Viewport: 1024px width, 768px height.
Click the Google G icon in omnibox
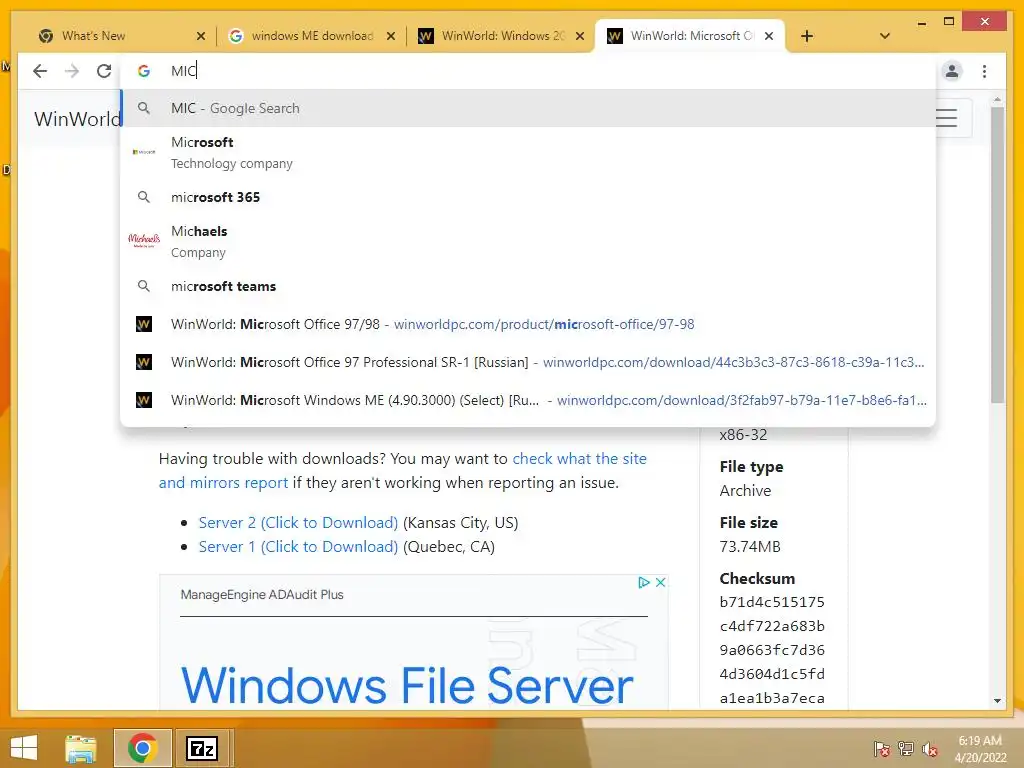pyautogui.click(x=144, y=71)
